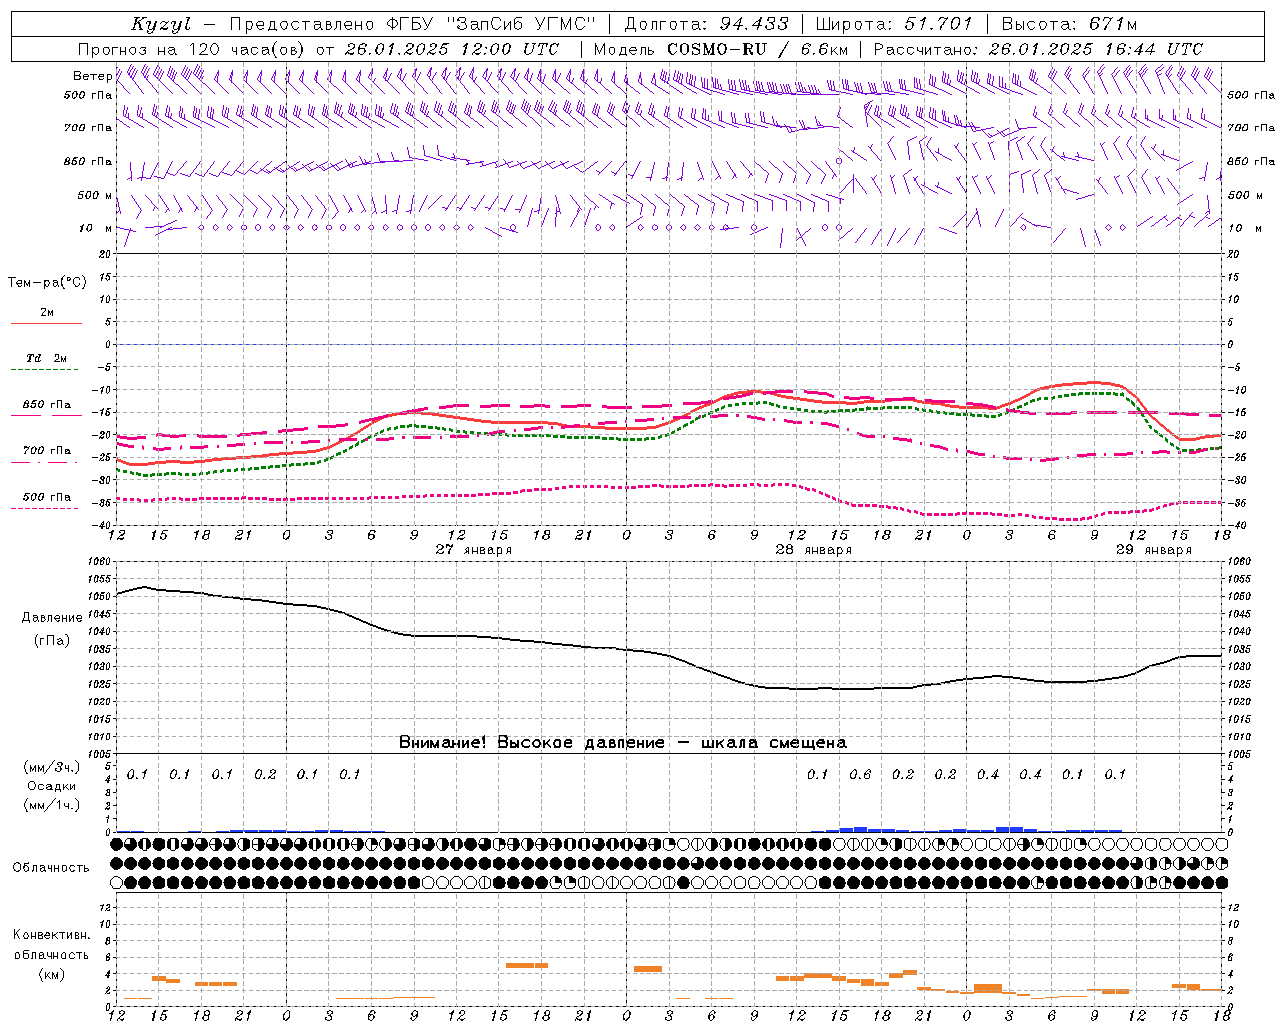Viewport: 1280px width, 1024px height.
Task: Click the Конвективн. label
Action: click(51, 935)
